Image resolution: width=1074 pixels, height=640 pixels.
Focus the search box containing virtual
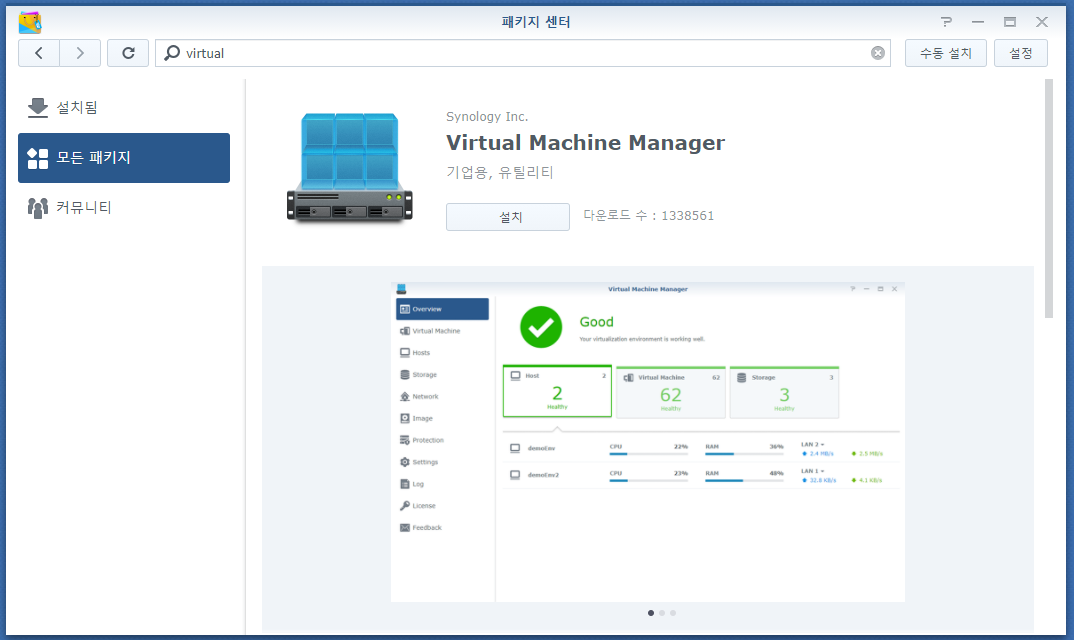[523, 53]
